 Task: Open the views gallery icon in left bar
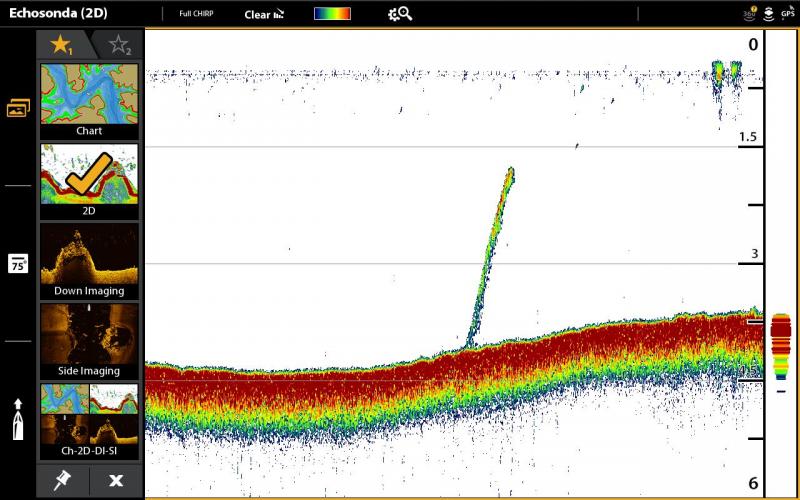18,108
